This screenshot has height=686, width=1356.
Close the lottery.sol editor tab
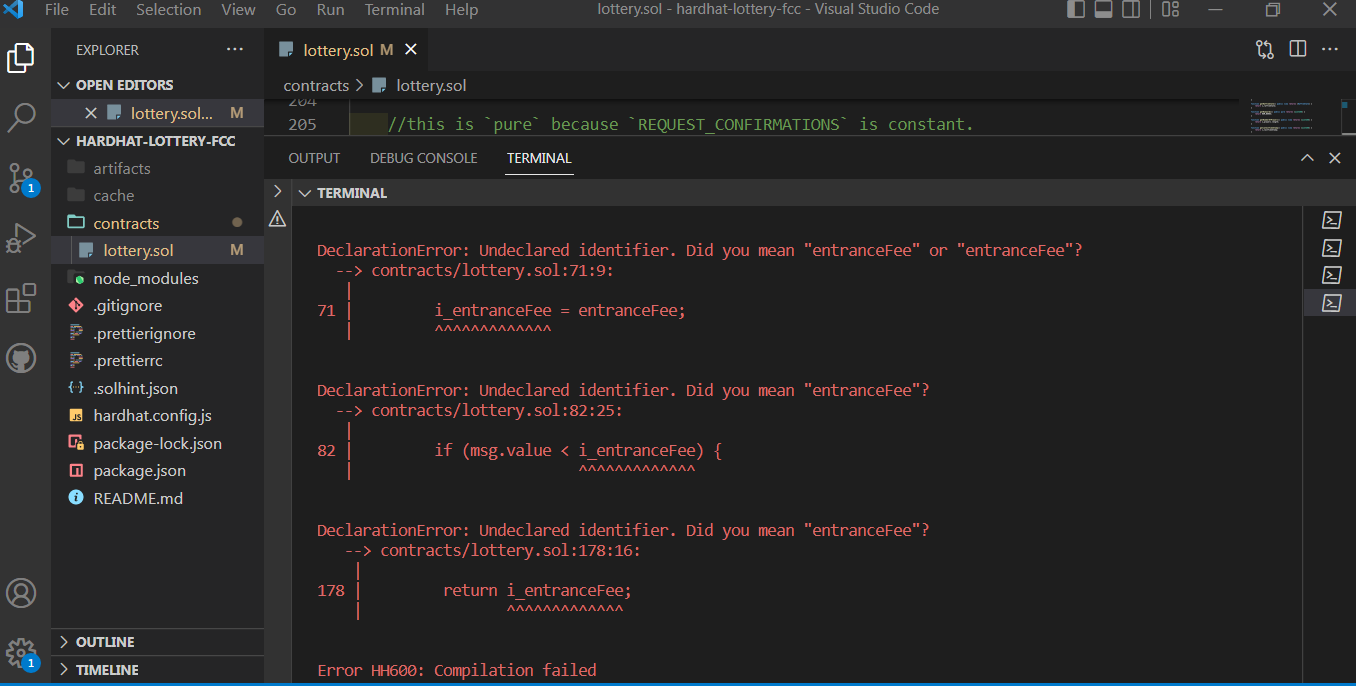pos(410,49)
